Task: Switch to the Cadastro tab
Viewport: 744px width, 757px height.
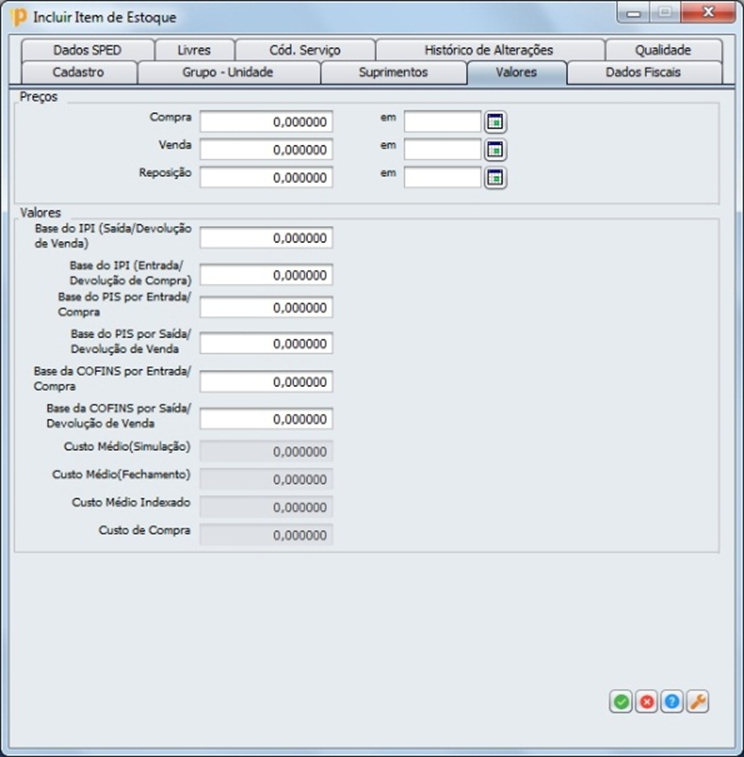Action: (x=78, y=73)
